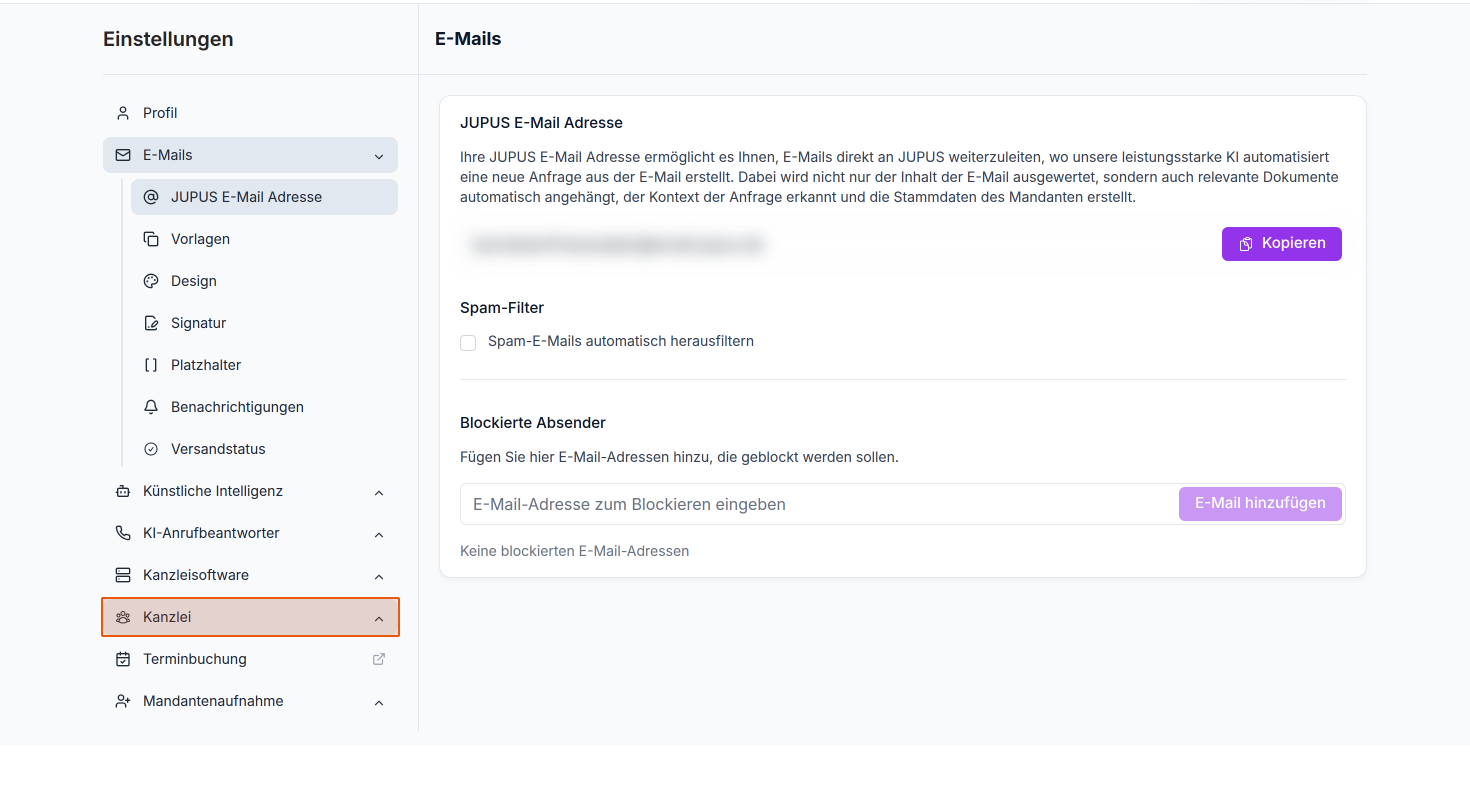Focus the E-Mail-Adresse zum Blockieren field
This screenshot has height=802, width=1470.
pyautogui.click(x=820, y=504)
